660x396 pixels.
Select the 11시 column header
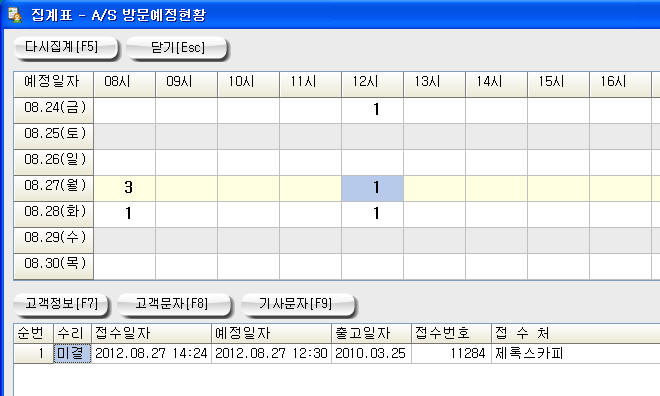(x=310, y=85)
